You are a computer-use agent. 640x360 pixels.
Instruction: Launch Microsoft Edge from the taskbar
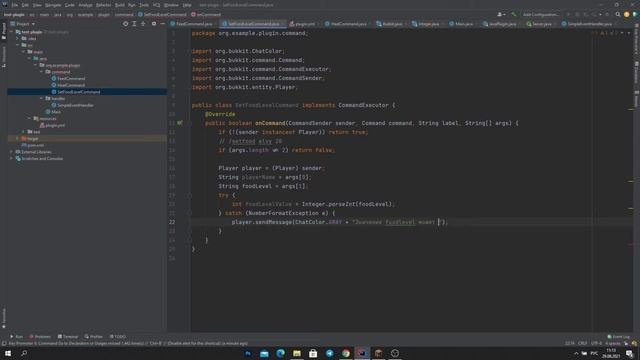pyautogui.click(x=280, y=353)
